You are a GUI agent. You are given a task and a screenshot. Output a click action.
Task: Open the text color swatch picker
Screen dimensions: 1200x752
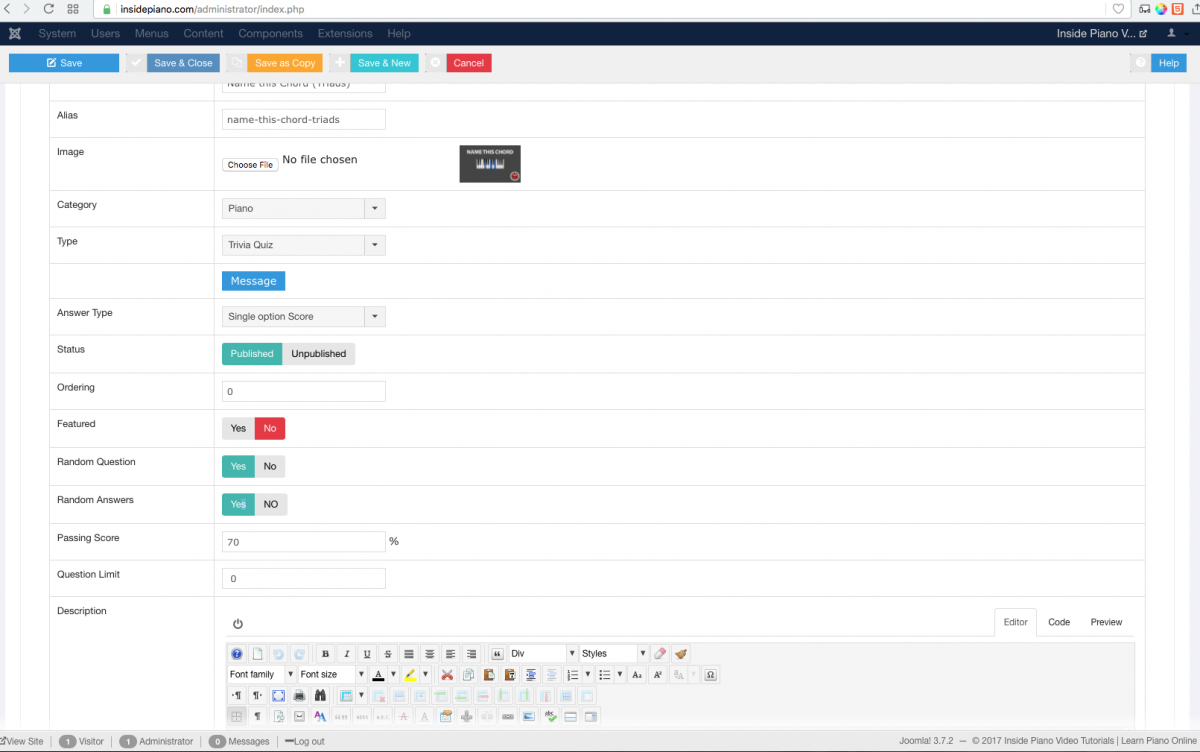(x=393, y=675)
